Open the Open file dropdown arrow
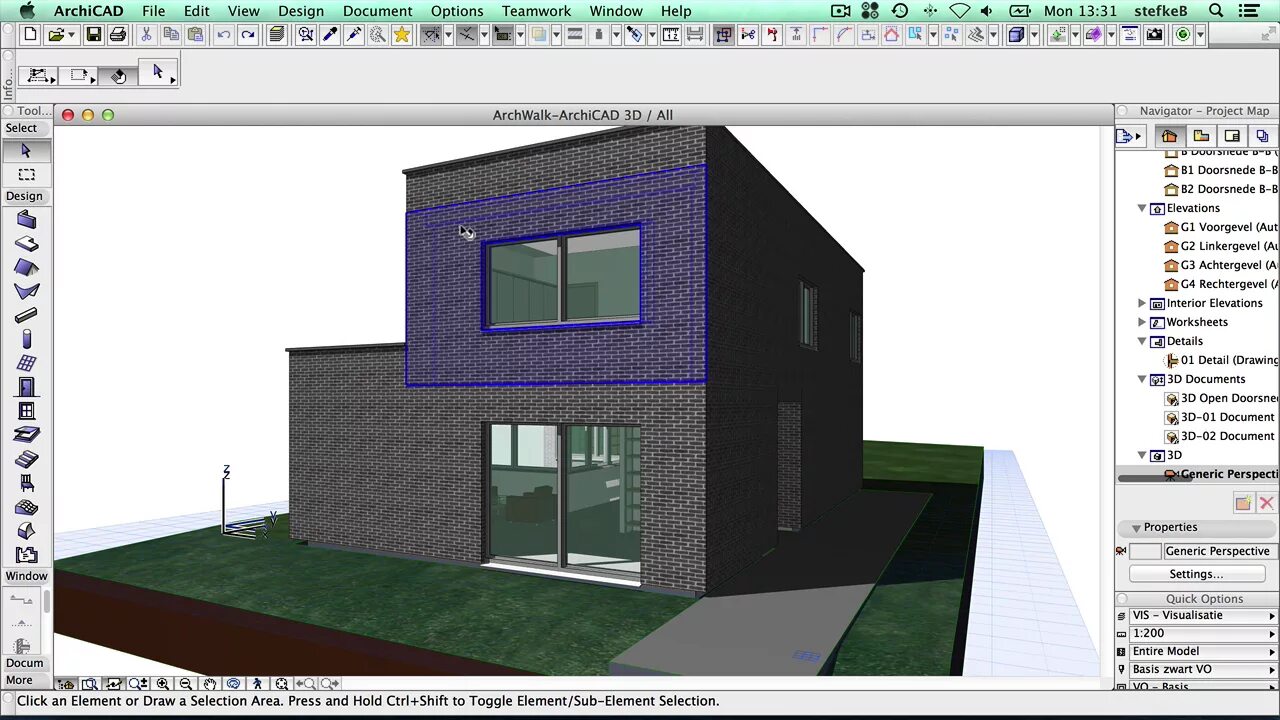This screenshot has height=720, width=1280. coord(72,35)
